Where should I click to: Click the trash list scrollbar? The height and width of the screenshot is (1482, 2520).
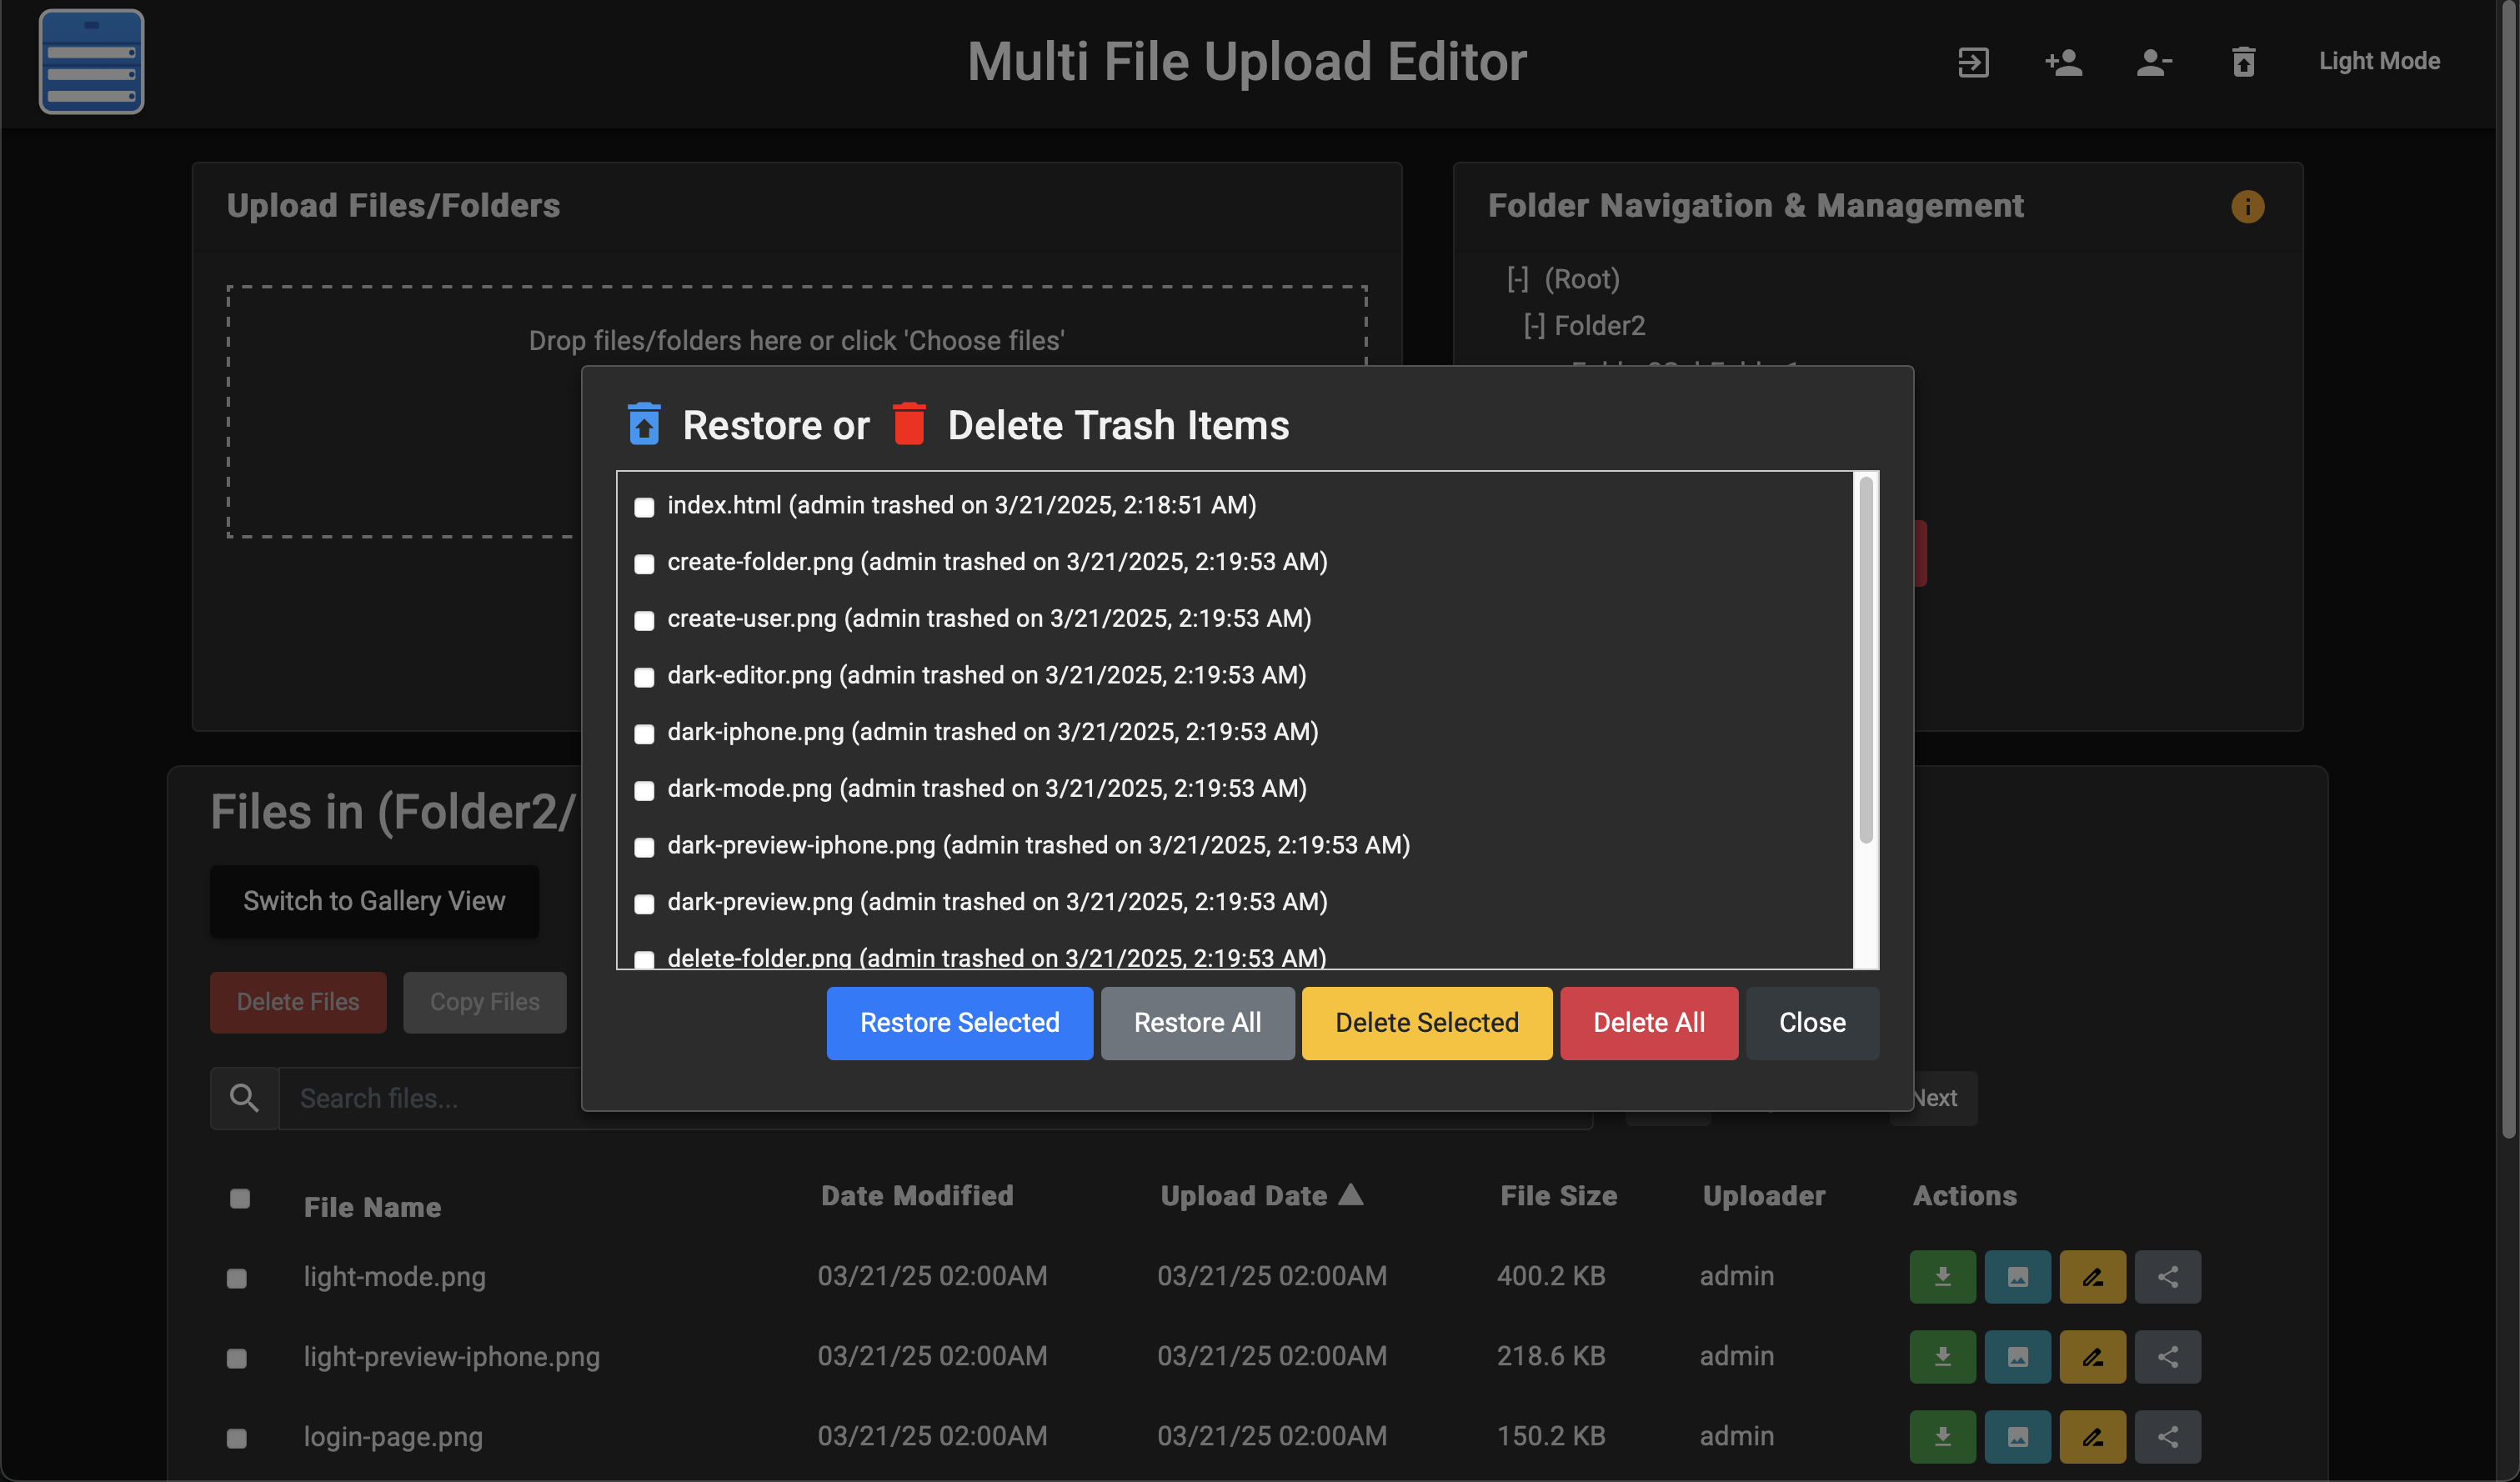[1865, 660]
